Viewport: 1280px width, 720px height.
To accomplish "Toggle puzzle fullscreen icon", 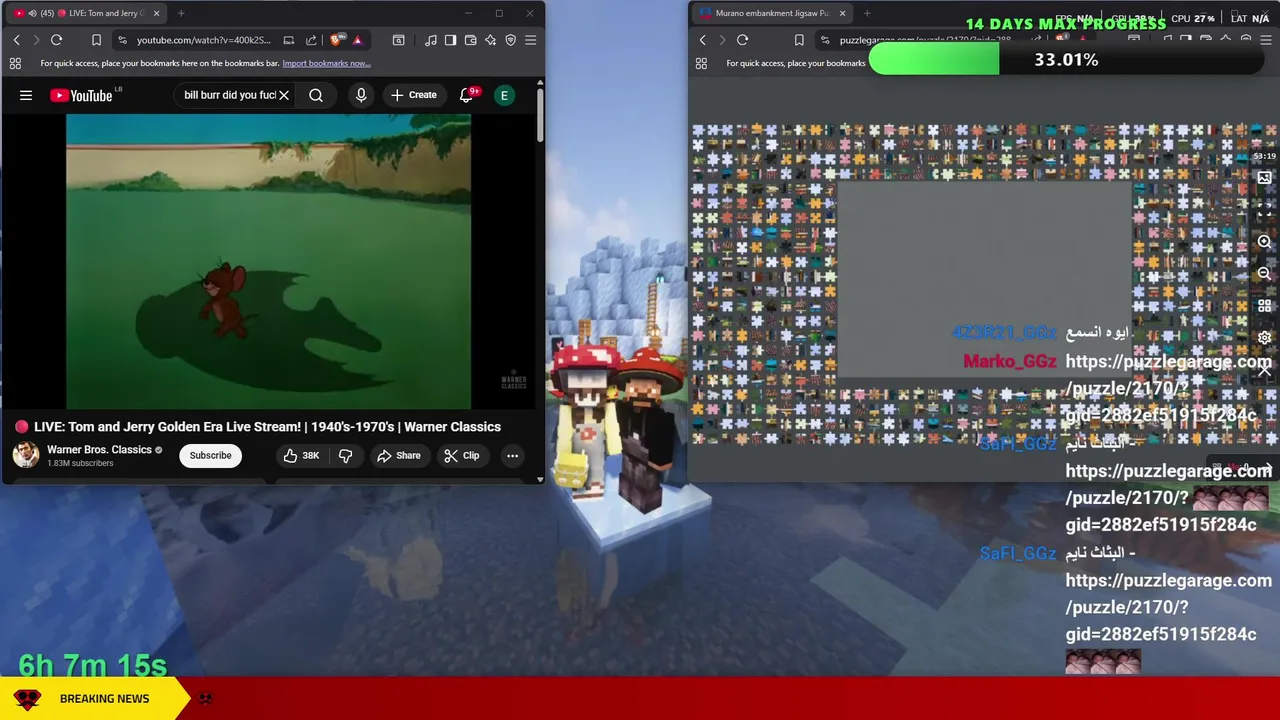I will (1264, 209).
